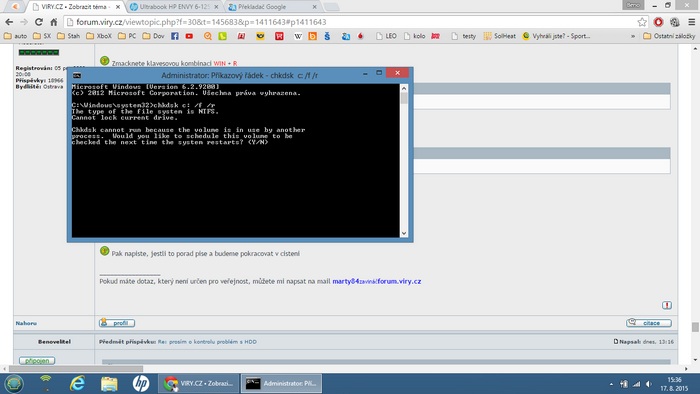Open the Facebook bookmark icon
This screenshot has height=394, width=700.
point(175,36)
